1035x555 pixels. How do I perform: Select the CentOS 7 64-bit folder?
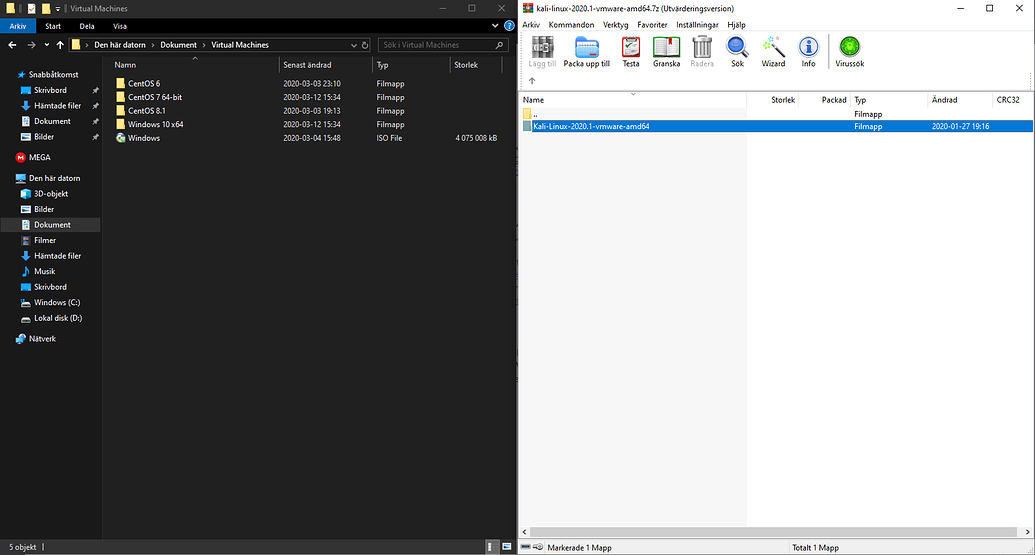pyautogui.click(x=155, y=97)
